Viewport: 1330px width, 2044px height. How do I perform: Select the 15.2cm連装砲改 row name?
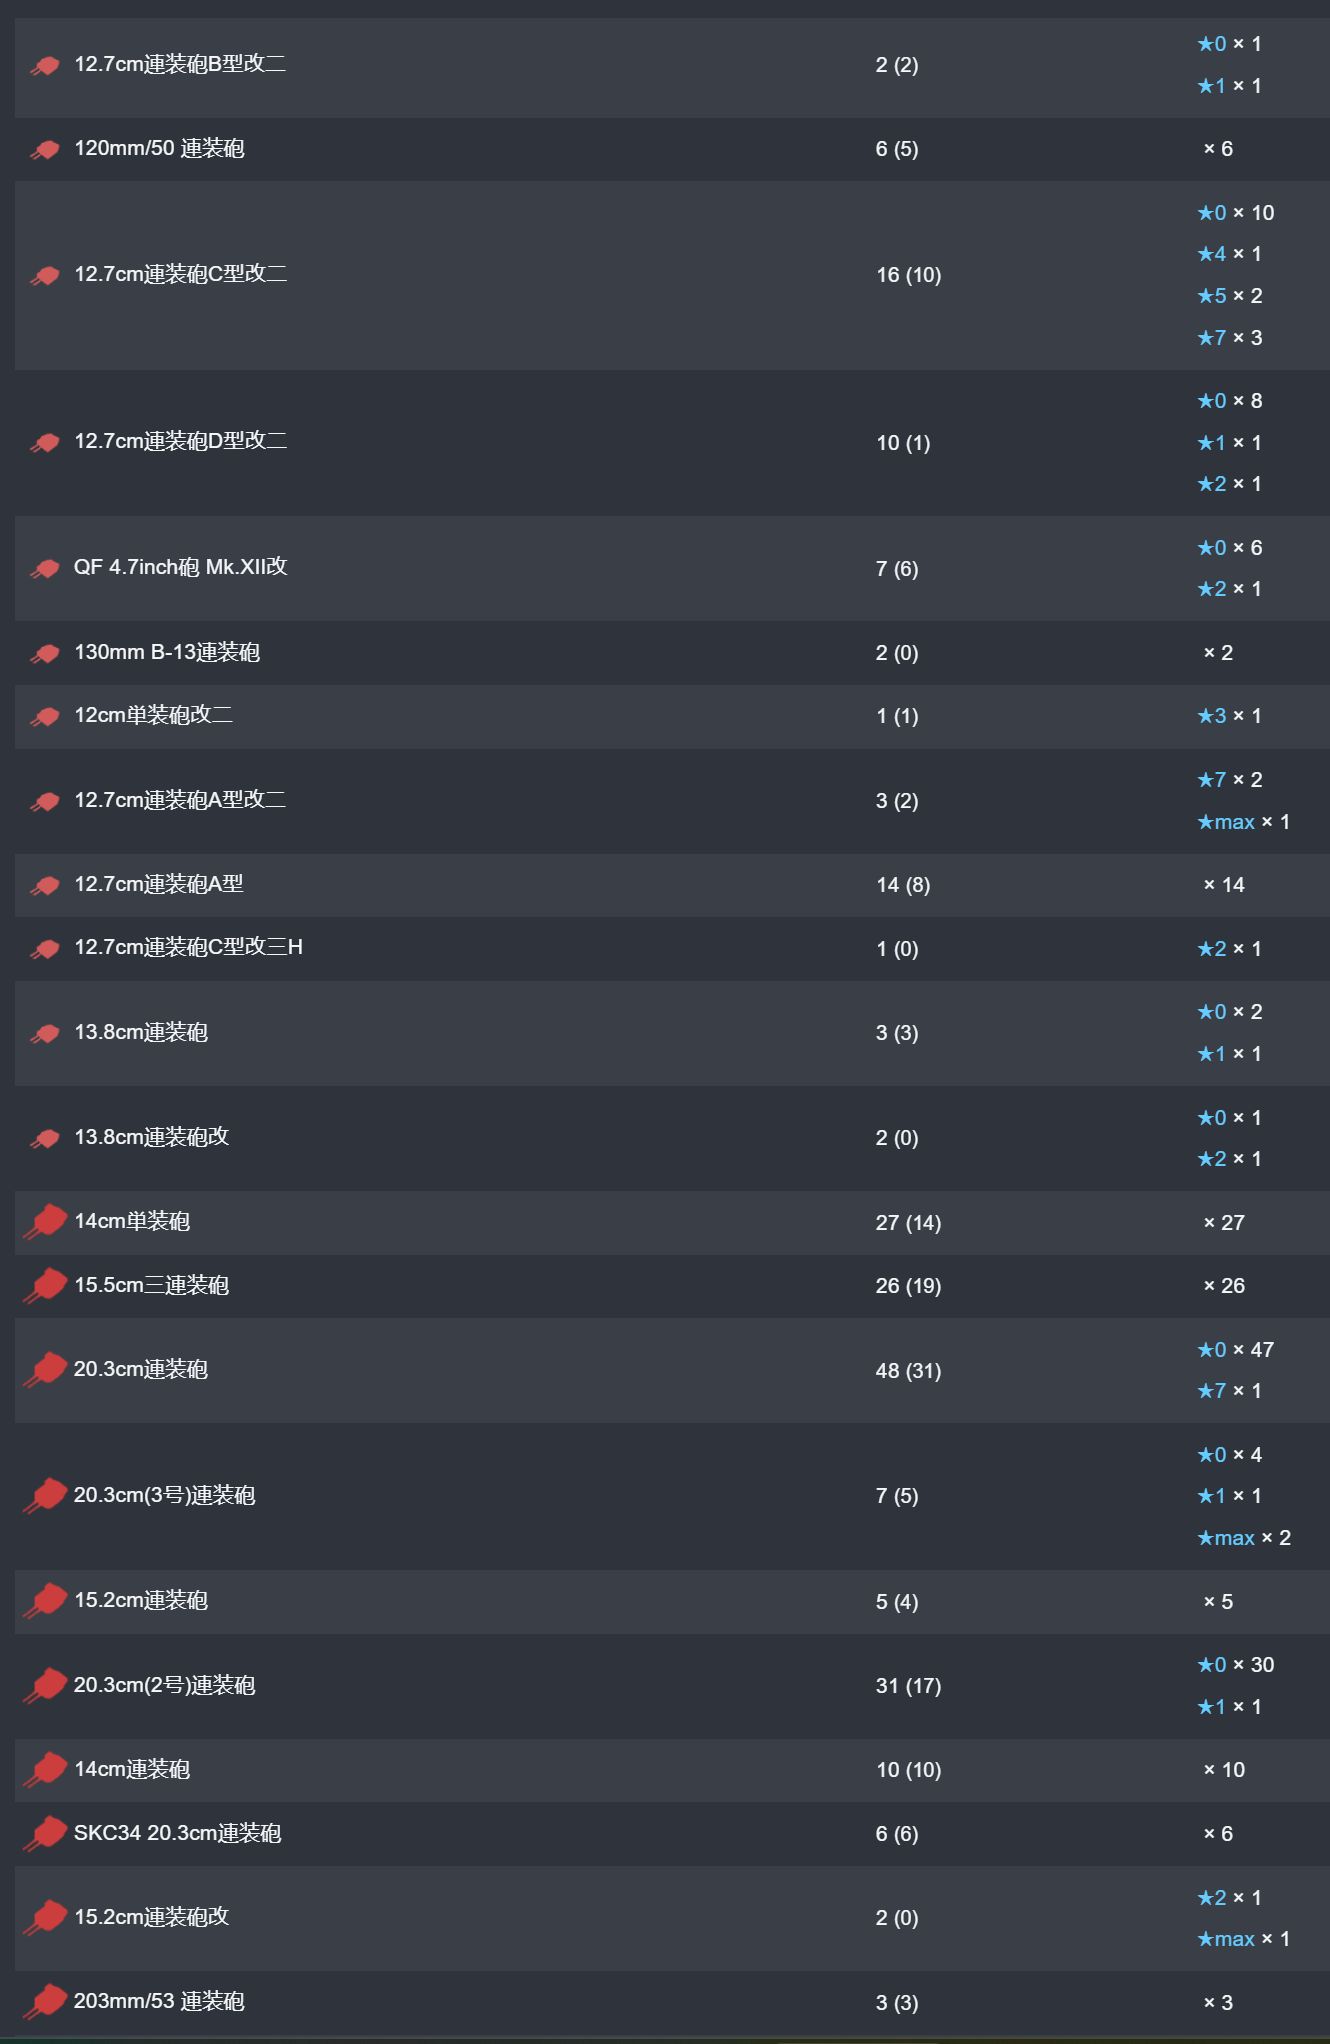tap(151, 1916)
